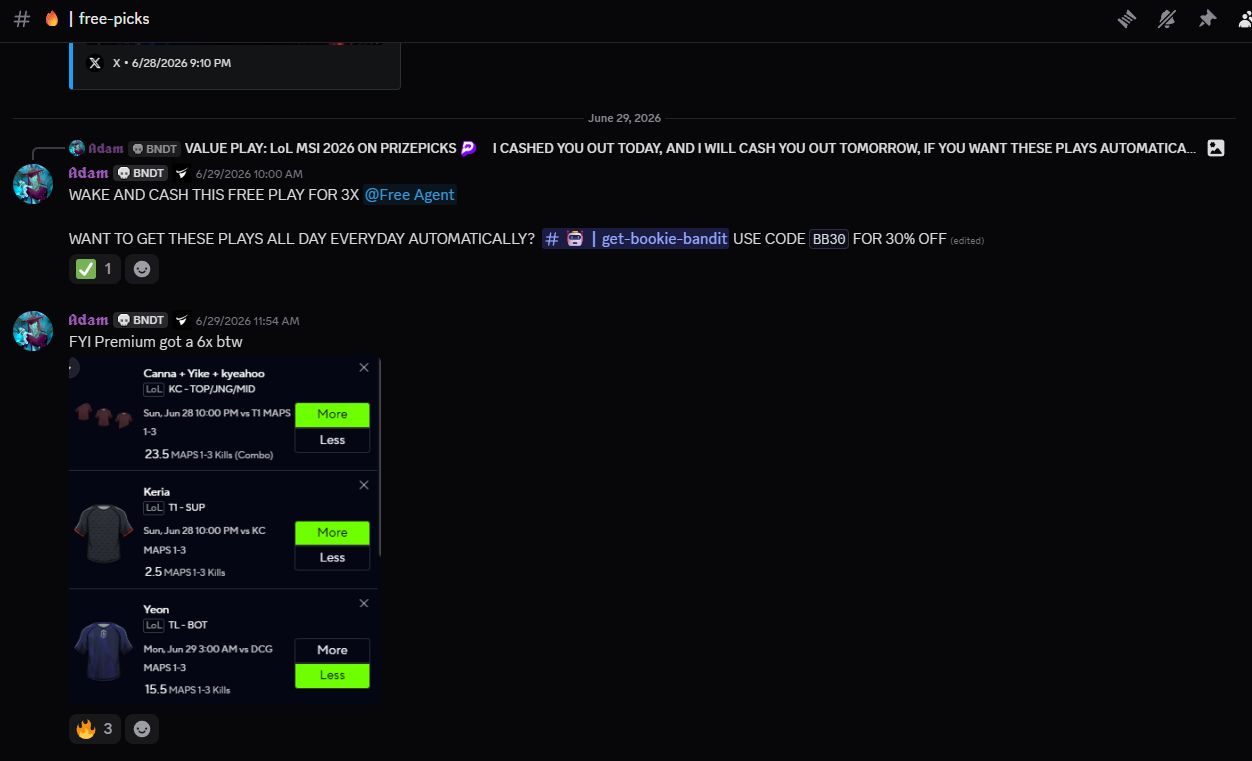The image size is (1252, 761).
Task: Open pinned messages pin icon
Action: tap(1207, 19)
